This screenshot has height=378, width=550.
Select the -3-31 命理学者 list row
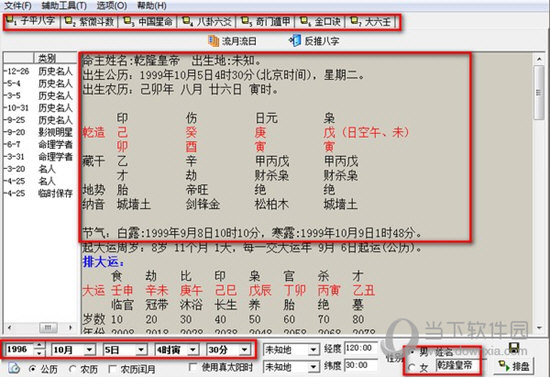(x=40, y=157)
